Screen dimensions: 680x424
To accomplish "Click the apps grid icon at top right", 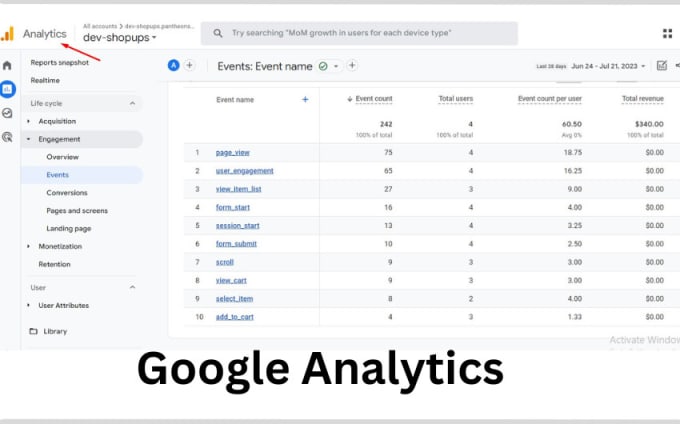I will click(667, 33).
